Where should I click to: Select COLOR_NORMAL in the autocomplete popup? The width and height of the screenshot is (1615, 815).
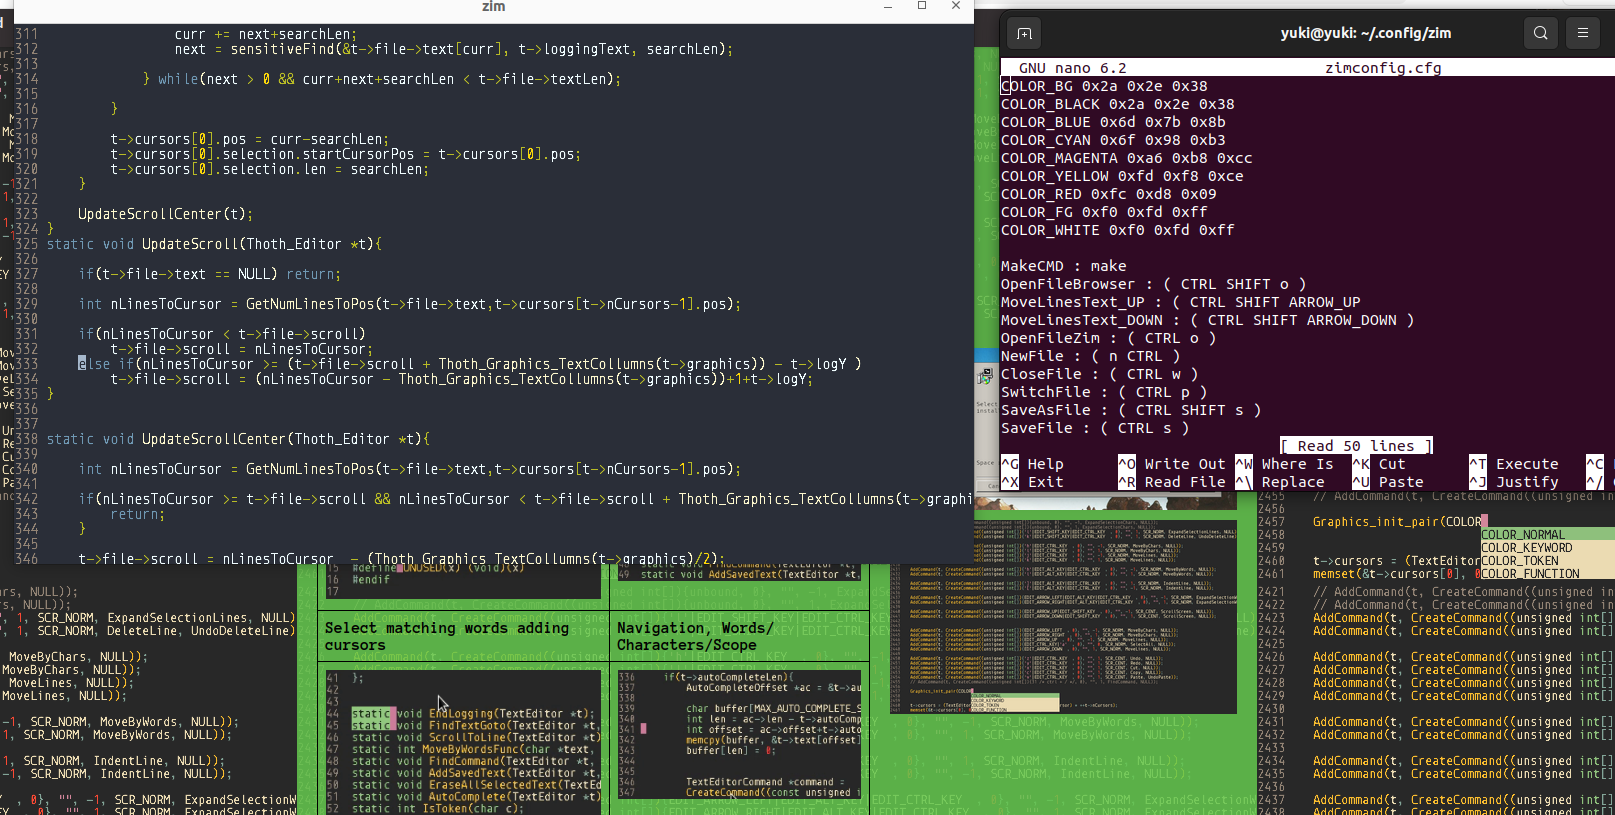[1547, 535]
